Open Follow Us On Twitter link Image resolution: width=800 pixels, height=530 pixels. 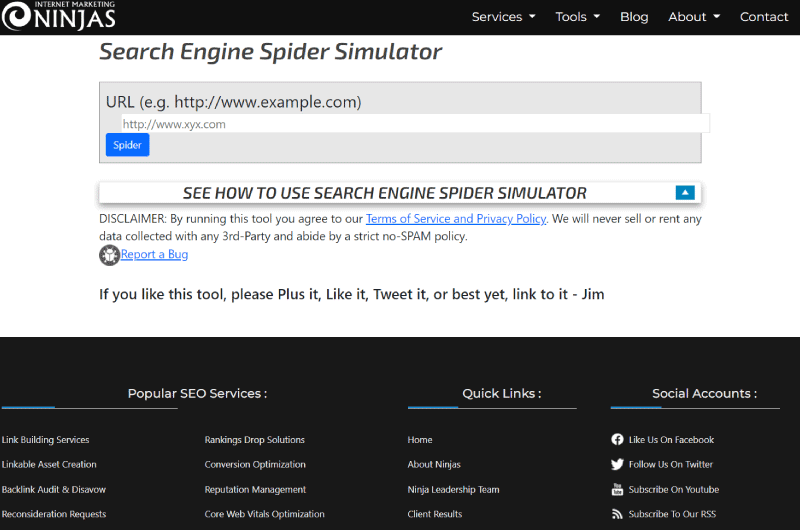pyautogui.click(x=671, y=464)
